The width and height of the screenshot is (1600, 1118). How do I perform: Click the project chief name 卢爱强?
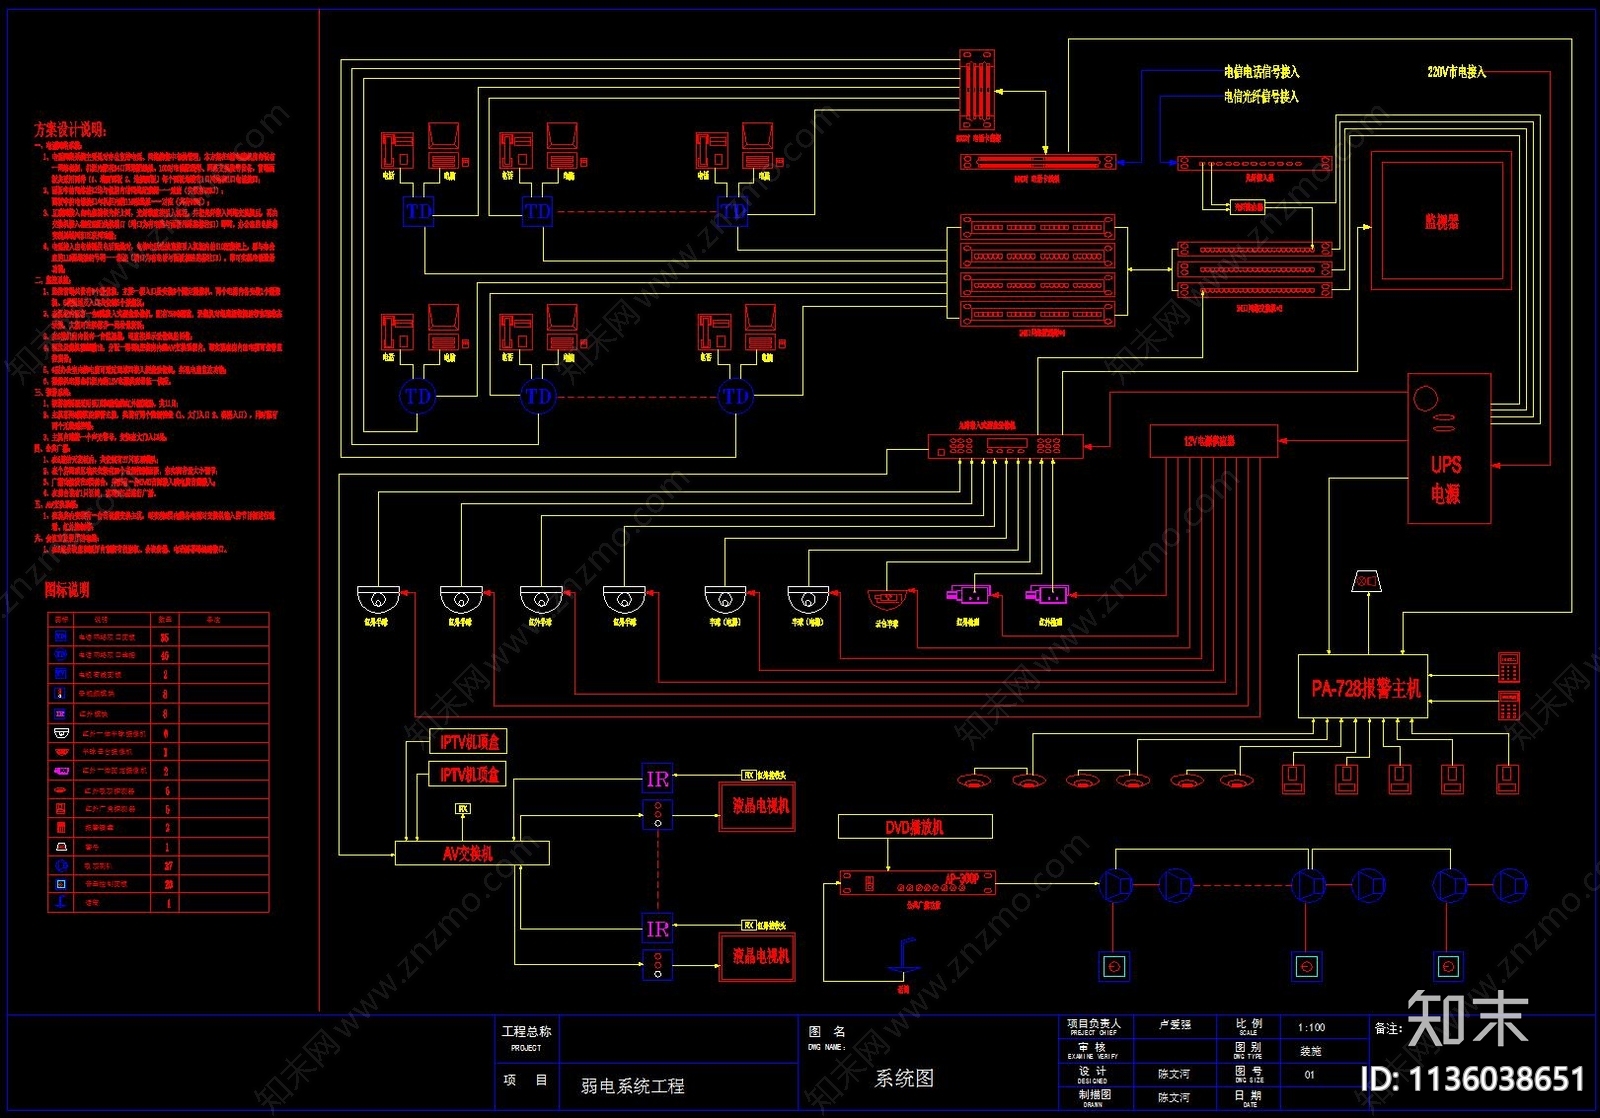tap(1174, 1025)
